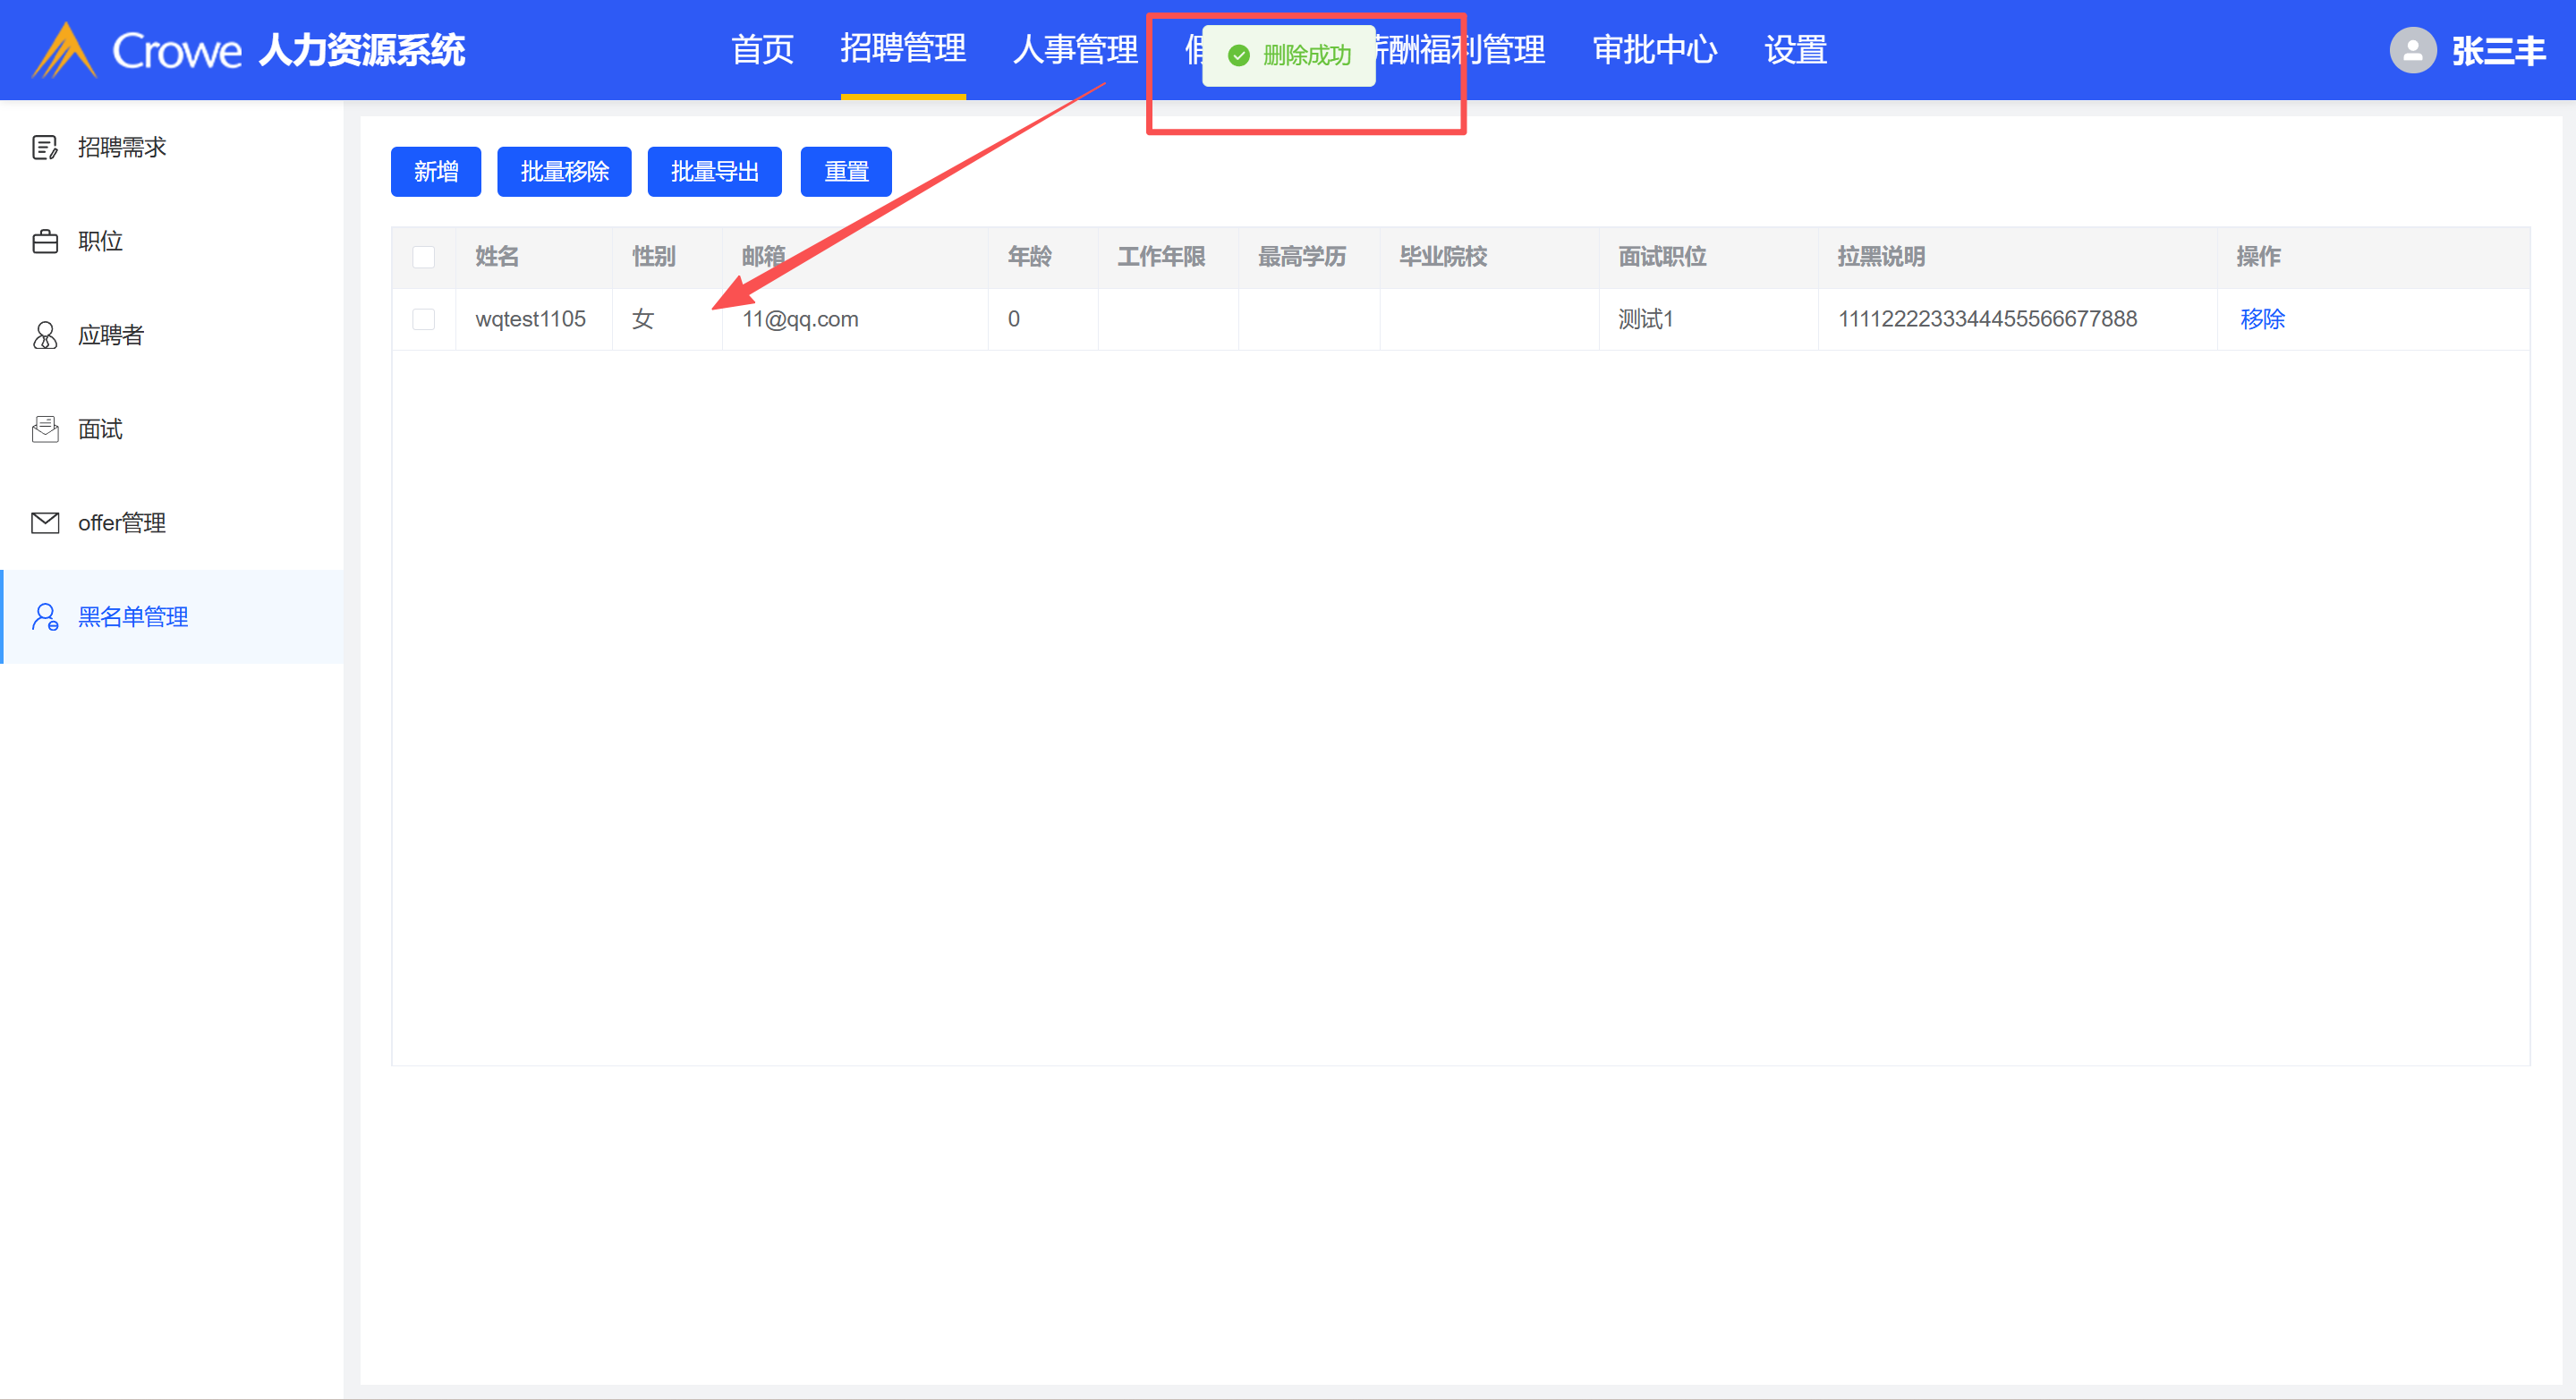Go to 首页 in navigation
This screenshot has height=1400, width=2576.
[x=762, y=50]
